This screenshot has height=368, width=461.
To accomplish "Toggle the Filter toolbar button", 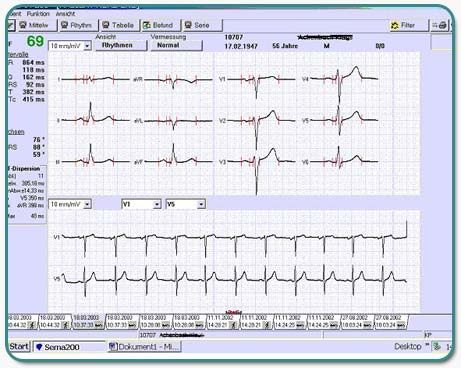I will pyautogui.click(x=409, y=25).
